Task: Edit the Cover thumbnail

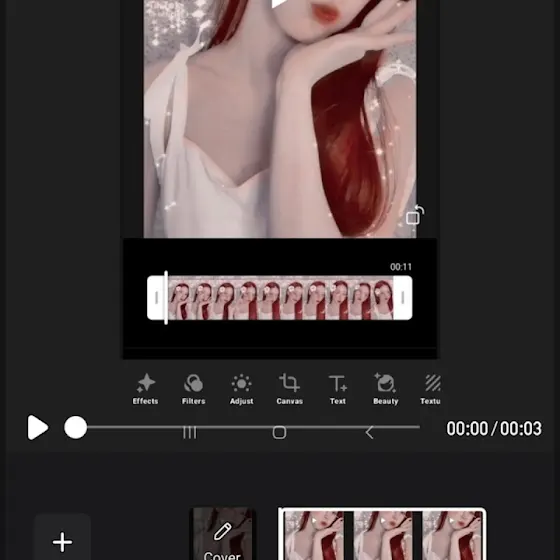Action: coord(222,534)
